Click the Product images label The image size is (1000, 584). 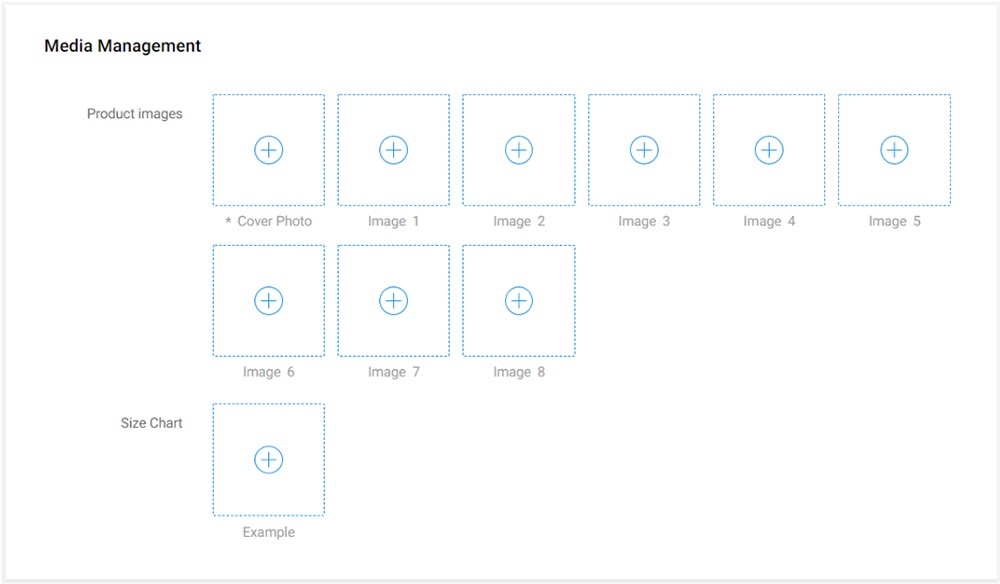(135, 114)
